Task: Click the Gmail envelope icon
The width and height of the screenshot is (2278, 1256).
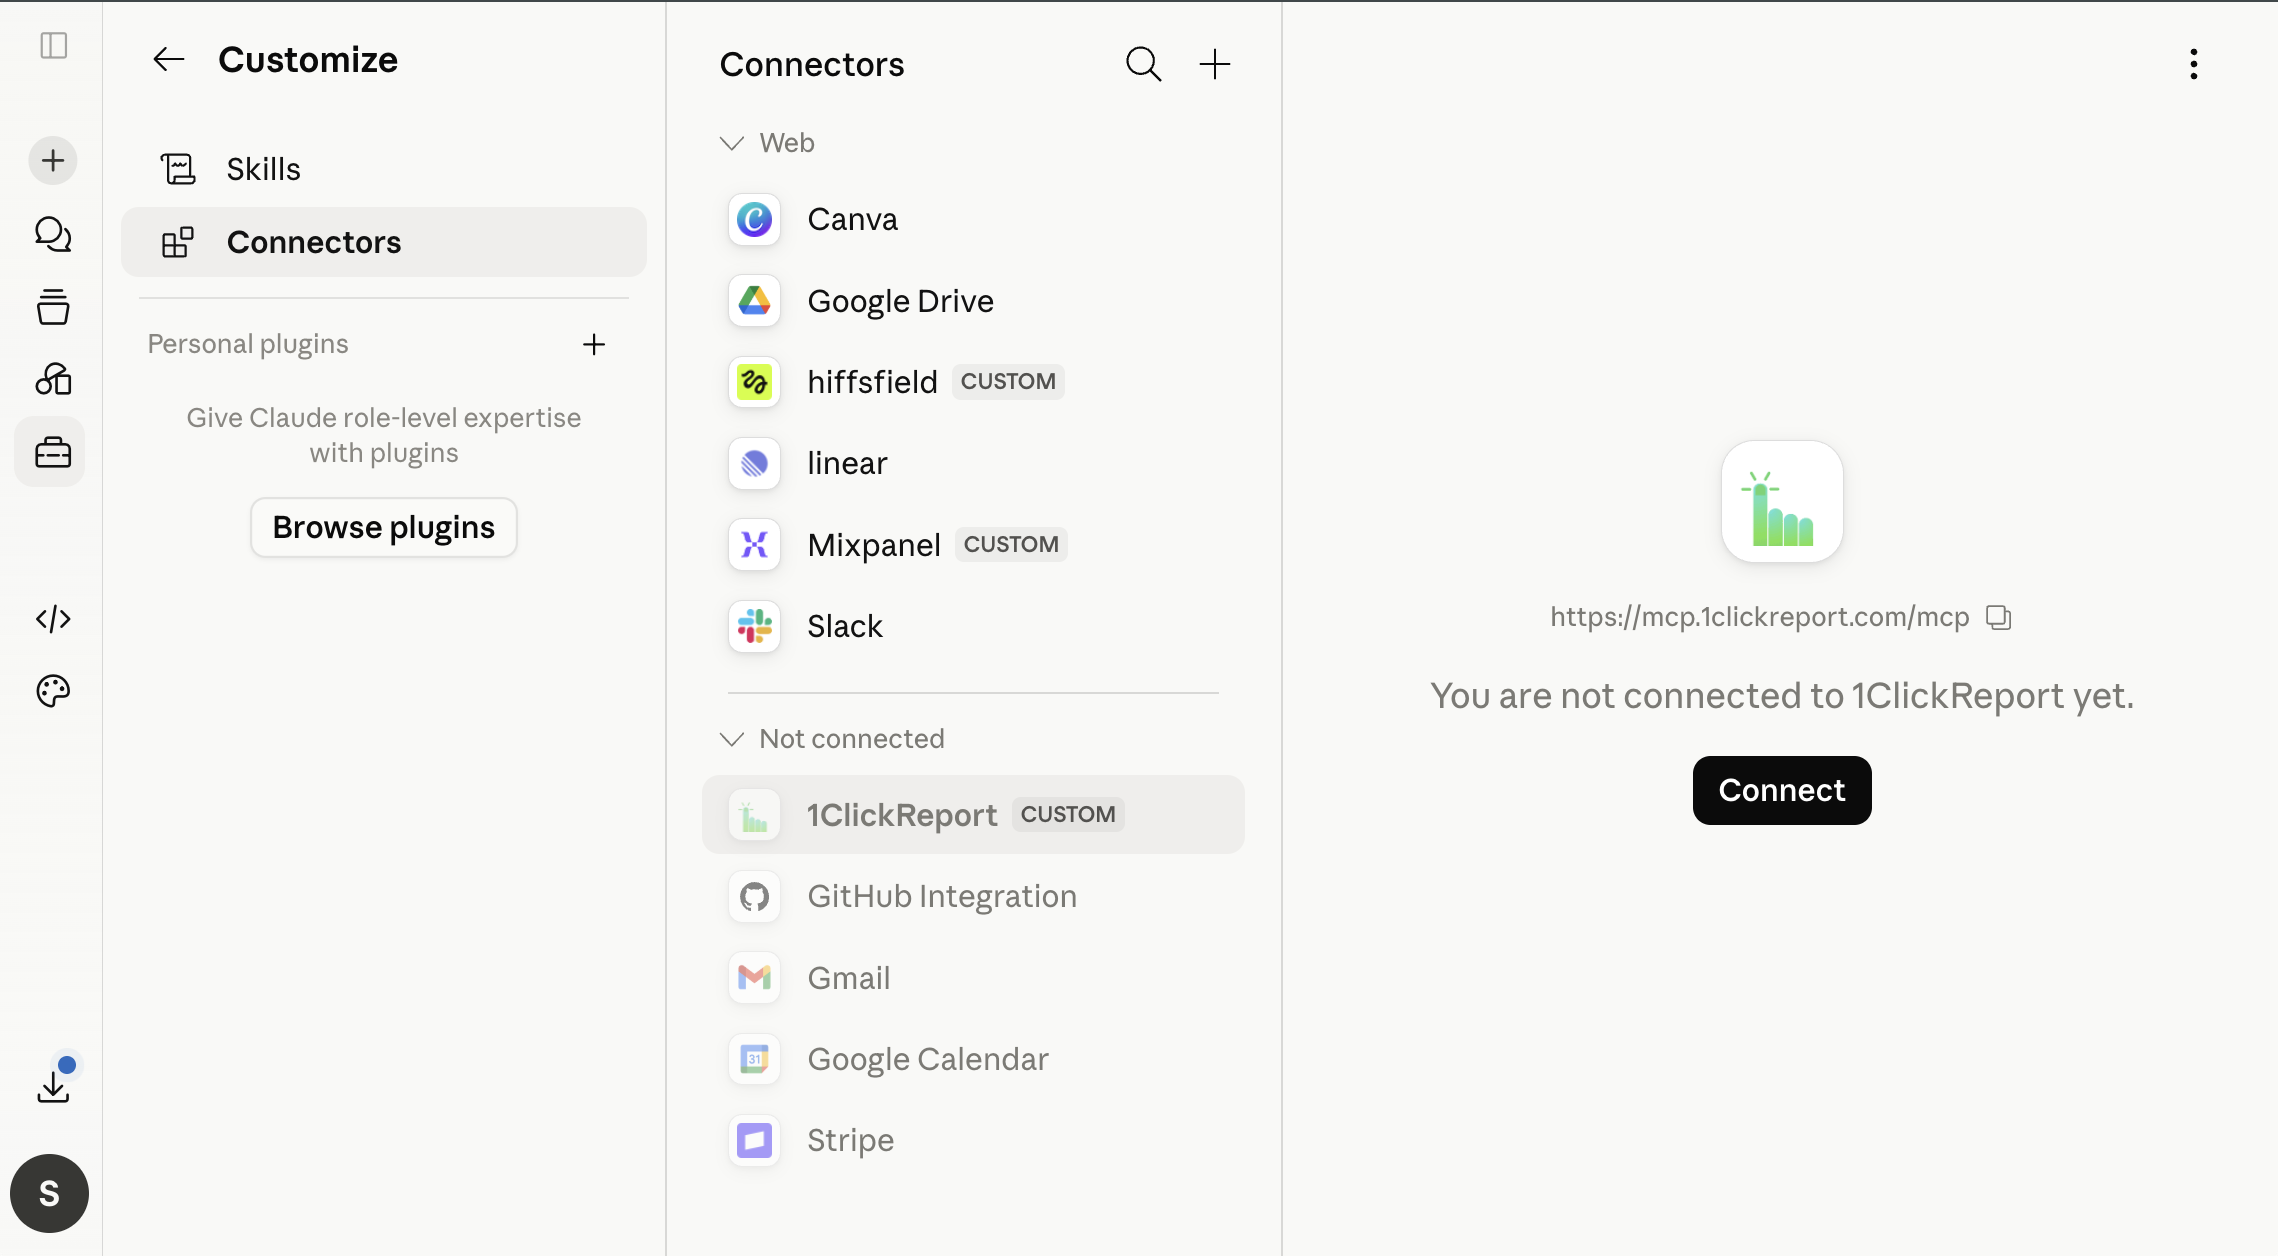Action: (x=754, y=977)
